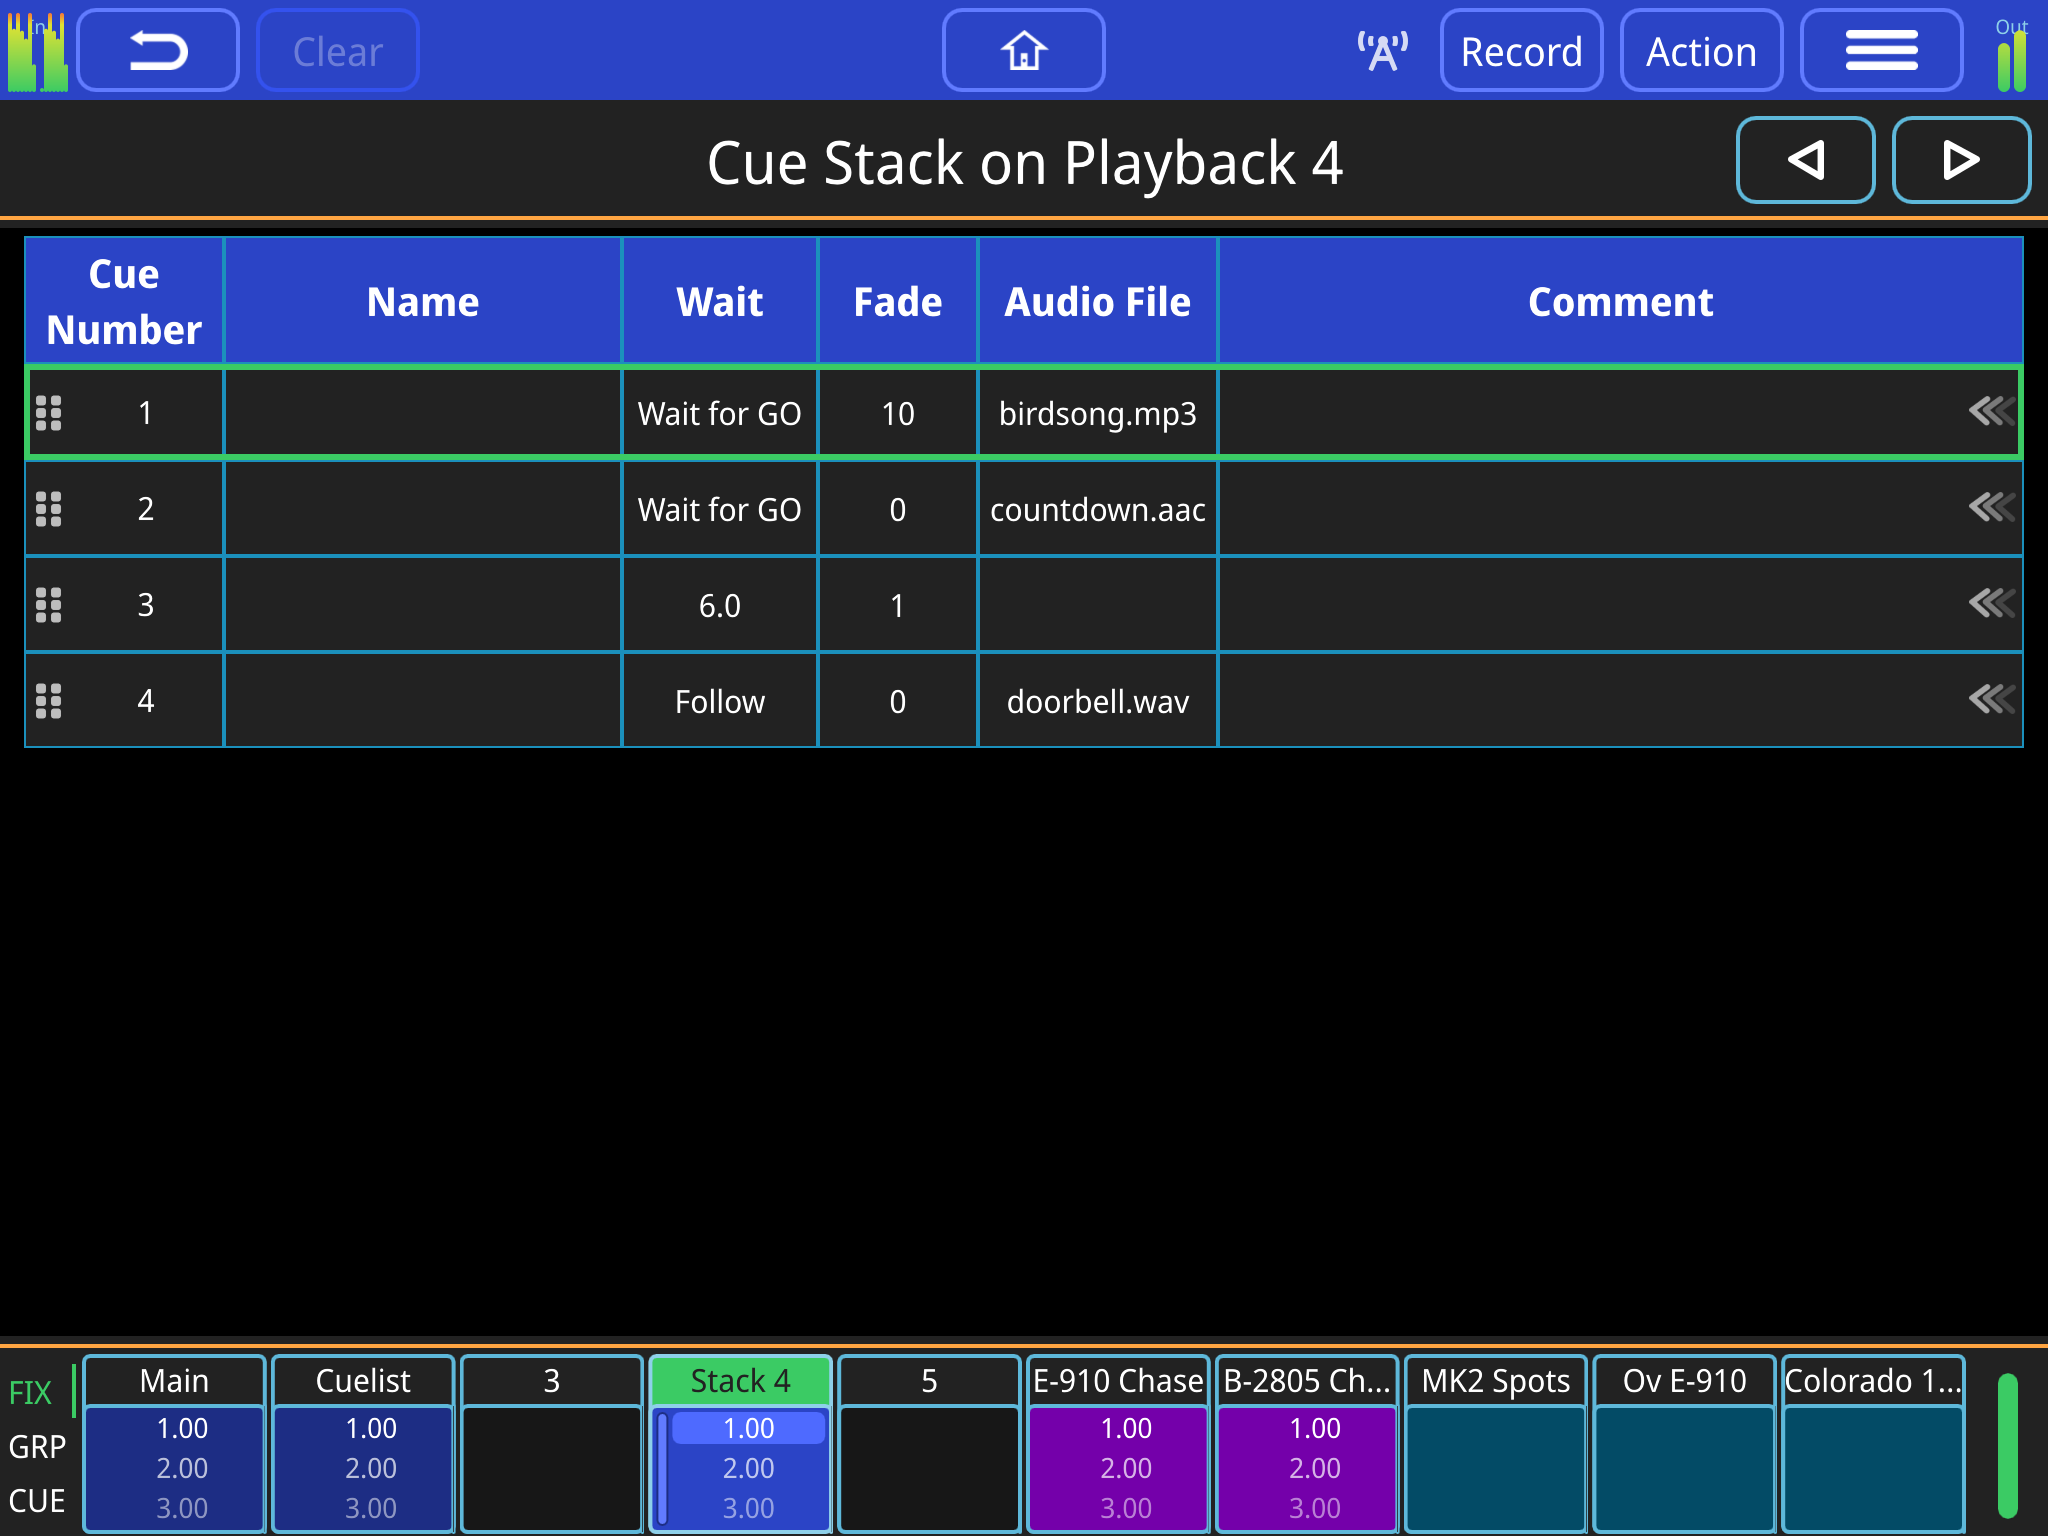2048x1536 pixels.
Task: Activate the E-910 Chase playback
Action: point(1118,1381)
